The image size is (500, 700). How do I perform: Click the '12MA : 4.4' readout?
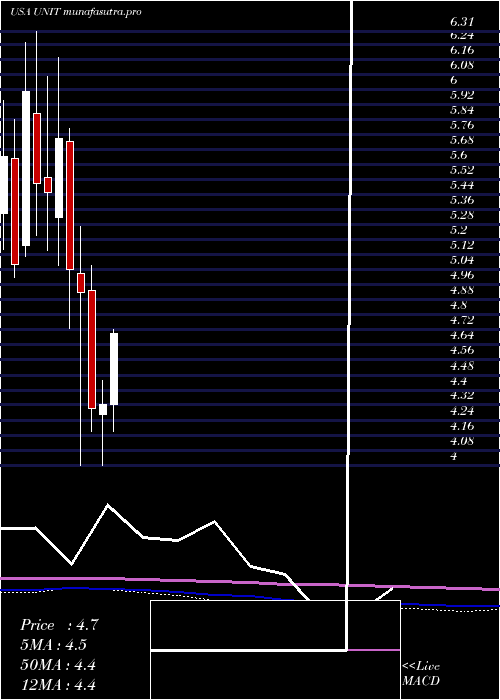coord(58,685)
